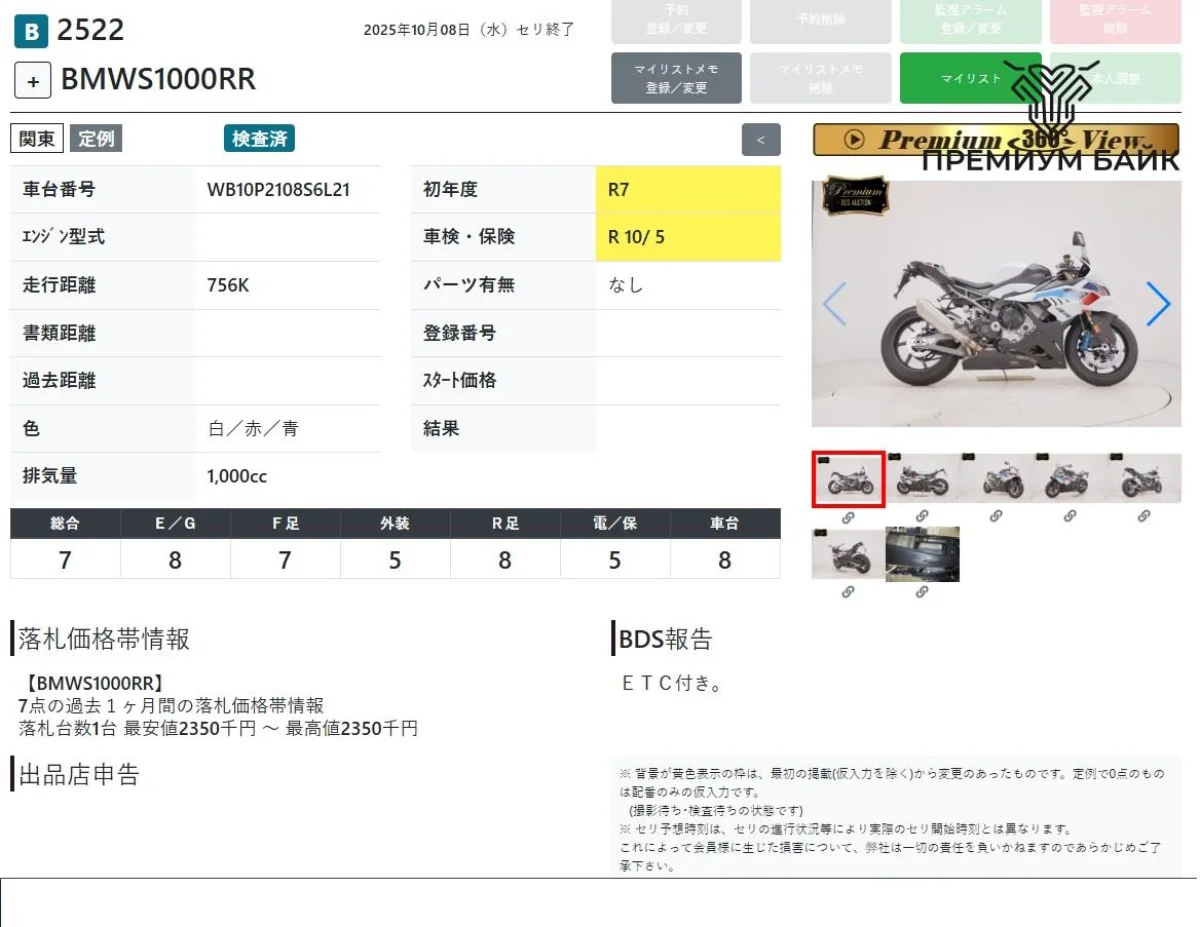Click the previous photo arrow on the main image
Screen dimensions: 1200x927
point(834,304)
